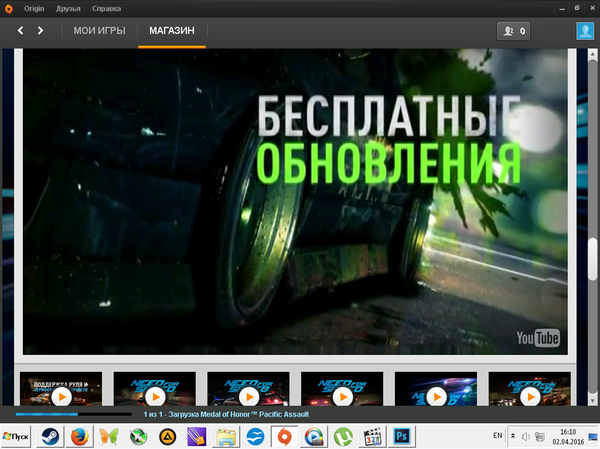Open the YouTube logo on the video
This screenshot has width=600, height=449.
[538, 338]
